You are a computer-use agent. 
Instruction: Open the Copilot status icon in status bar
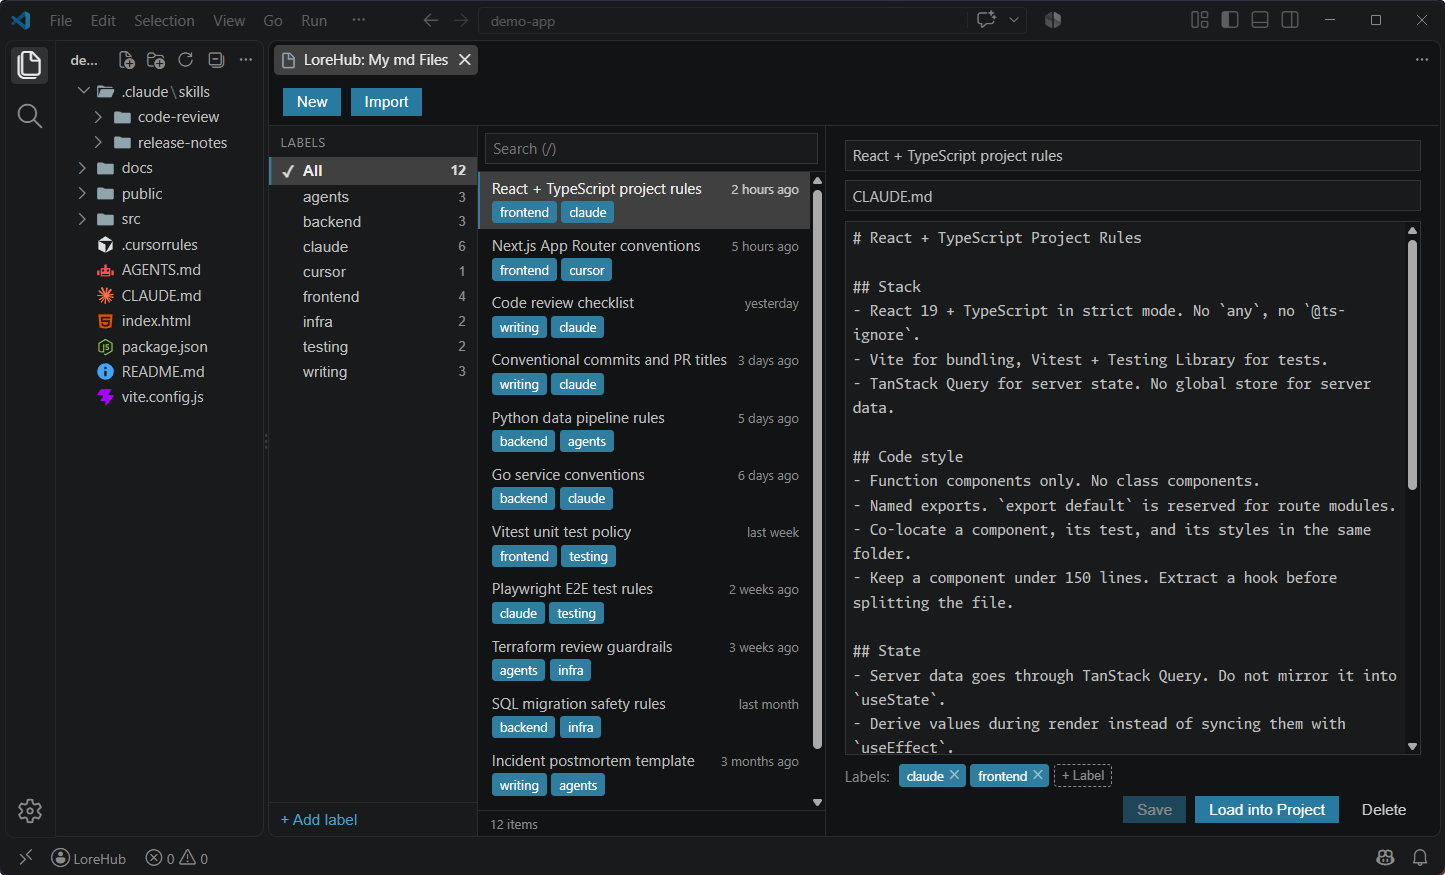click(1385, 858)
